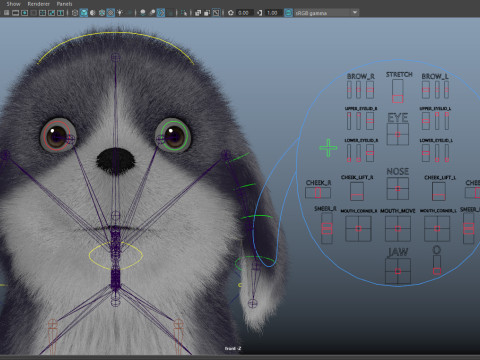Screen dimensions: 480x360
Task: Switch to Wireframe shading
Action: 75,13
